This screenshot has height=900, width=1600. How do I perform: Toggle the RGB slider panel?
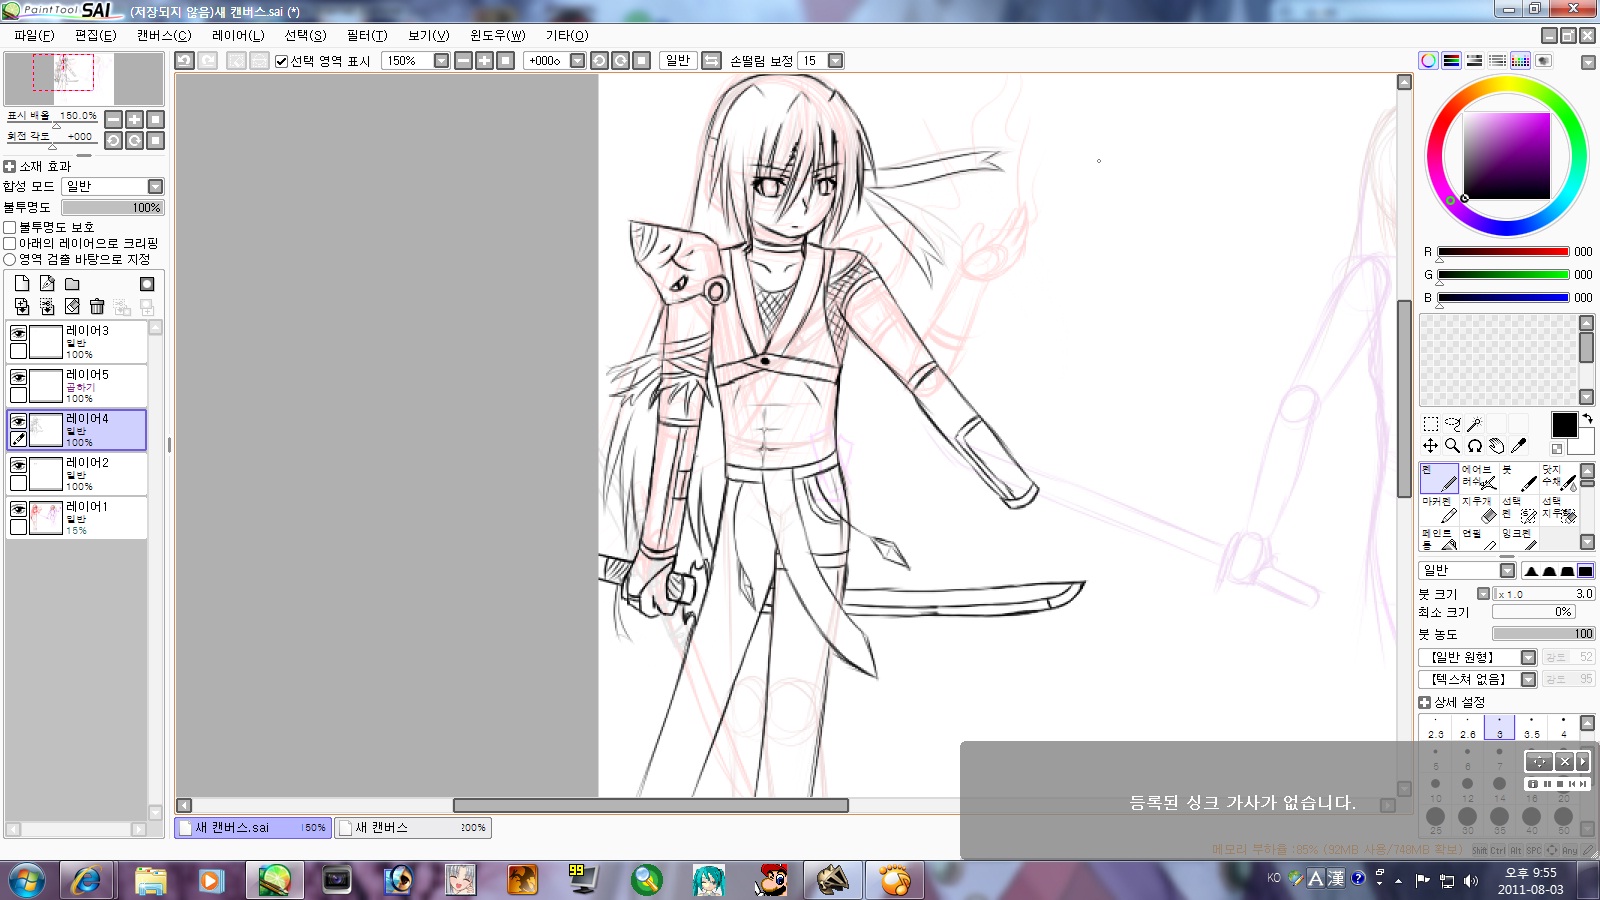1451,61
